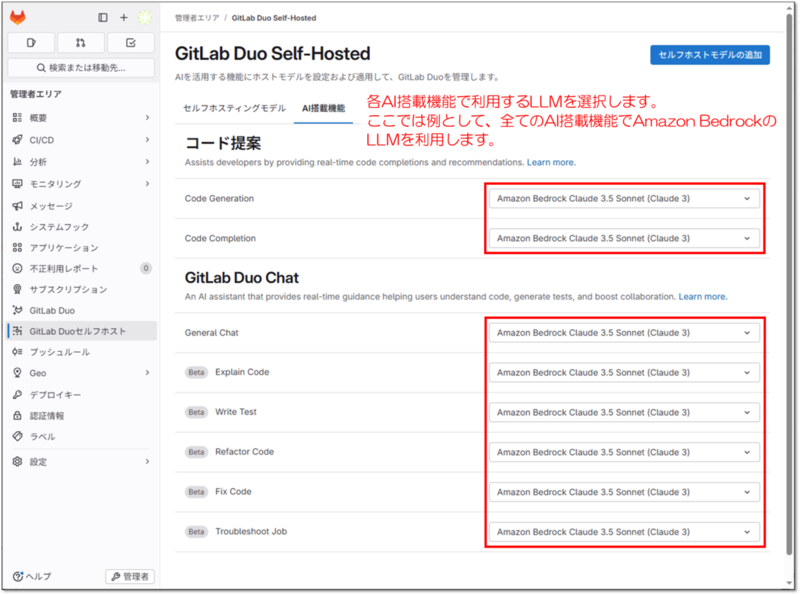Expand the 概要 sidebar chevron

pos(147,118)
